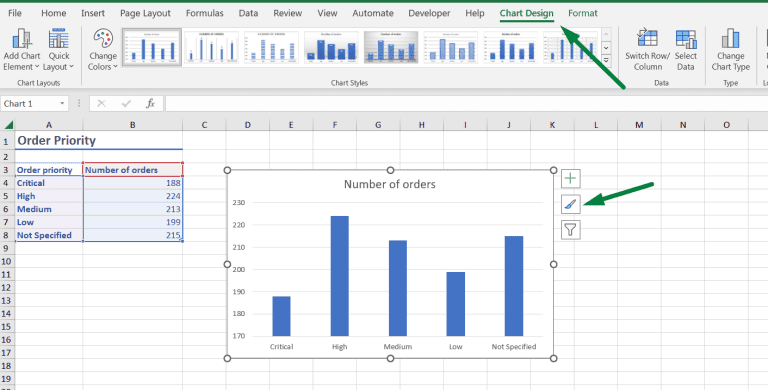Select the Medium bar in chart

(398, 288)
